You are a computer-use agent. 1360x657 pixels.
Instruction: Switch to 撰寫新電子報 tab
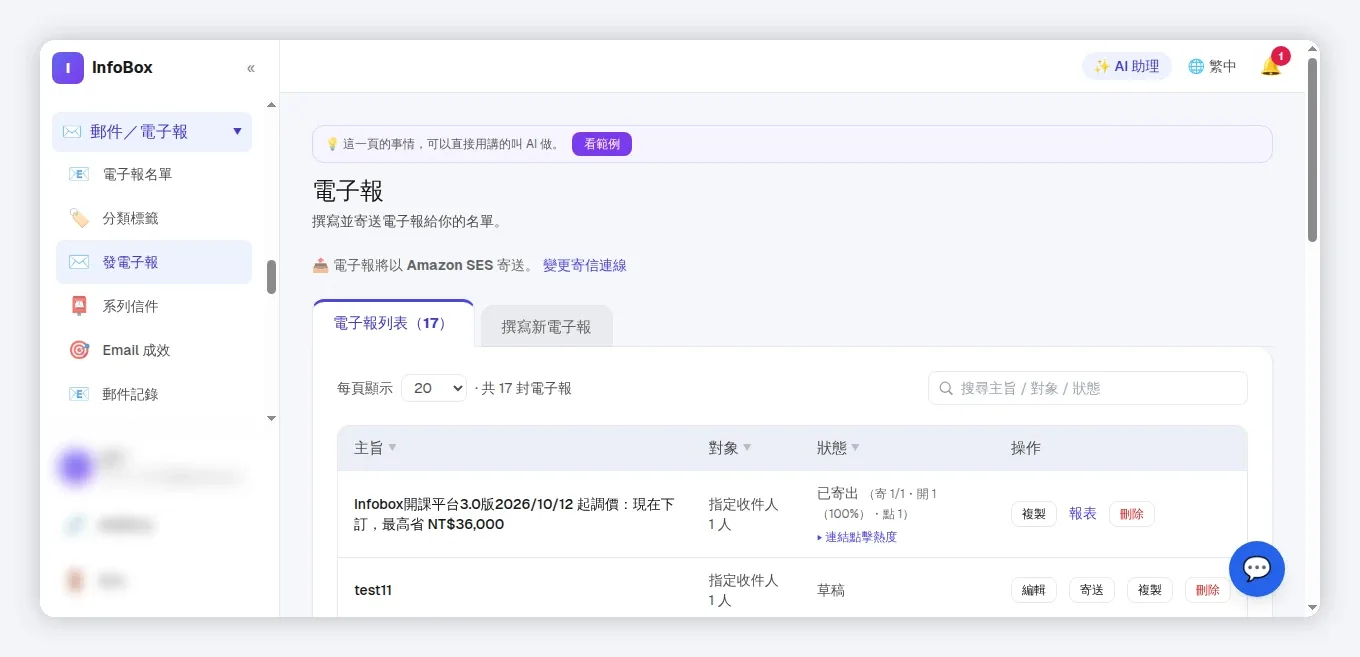[546, 326]
